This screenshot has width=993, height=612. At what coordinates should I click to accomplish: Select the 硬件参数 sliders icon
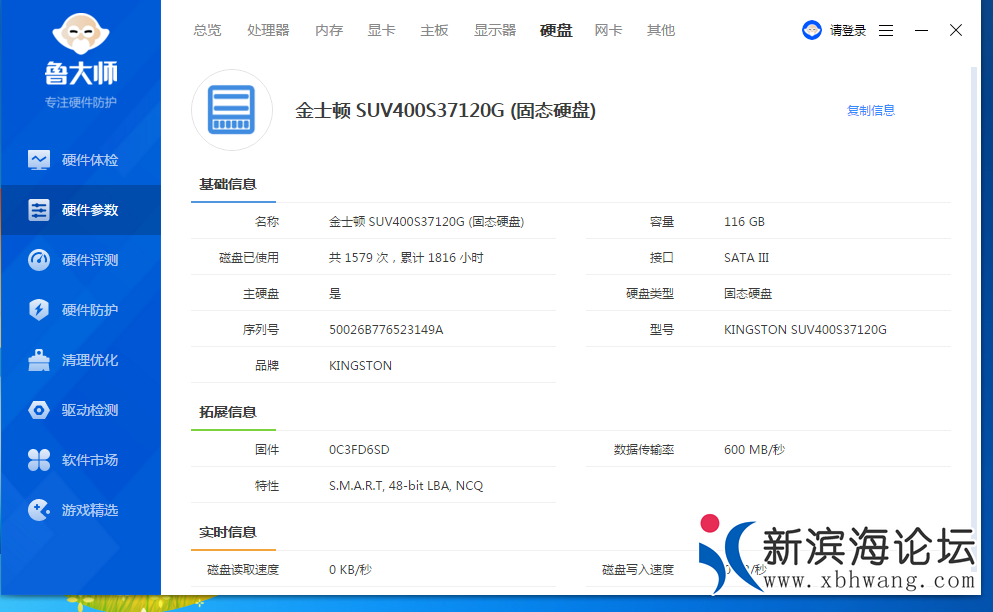pos(39,210)
